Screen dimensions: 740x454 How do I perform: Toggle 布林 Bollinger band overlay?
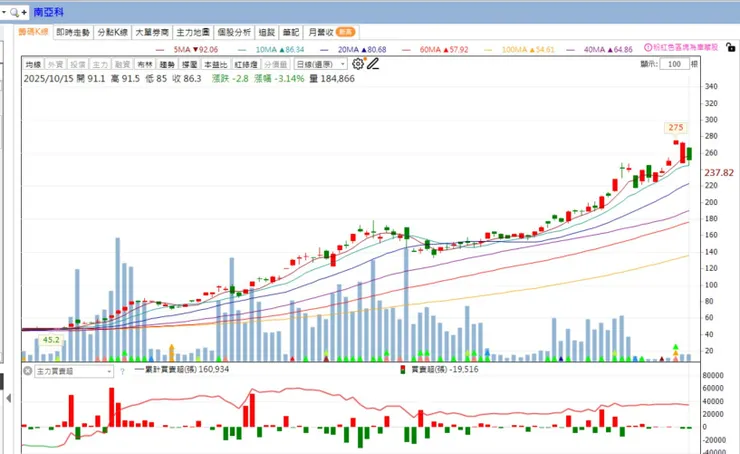click(x=145, y=64)
